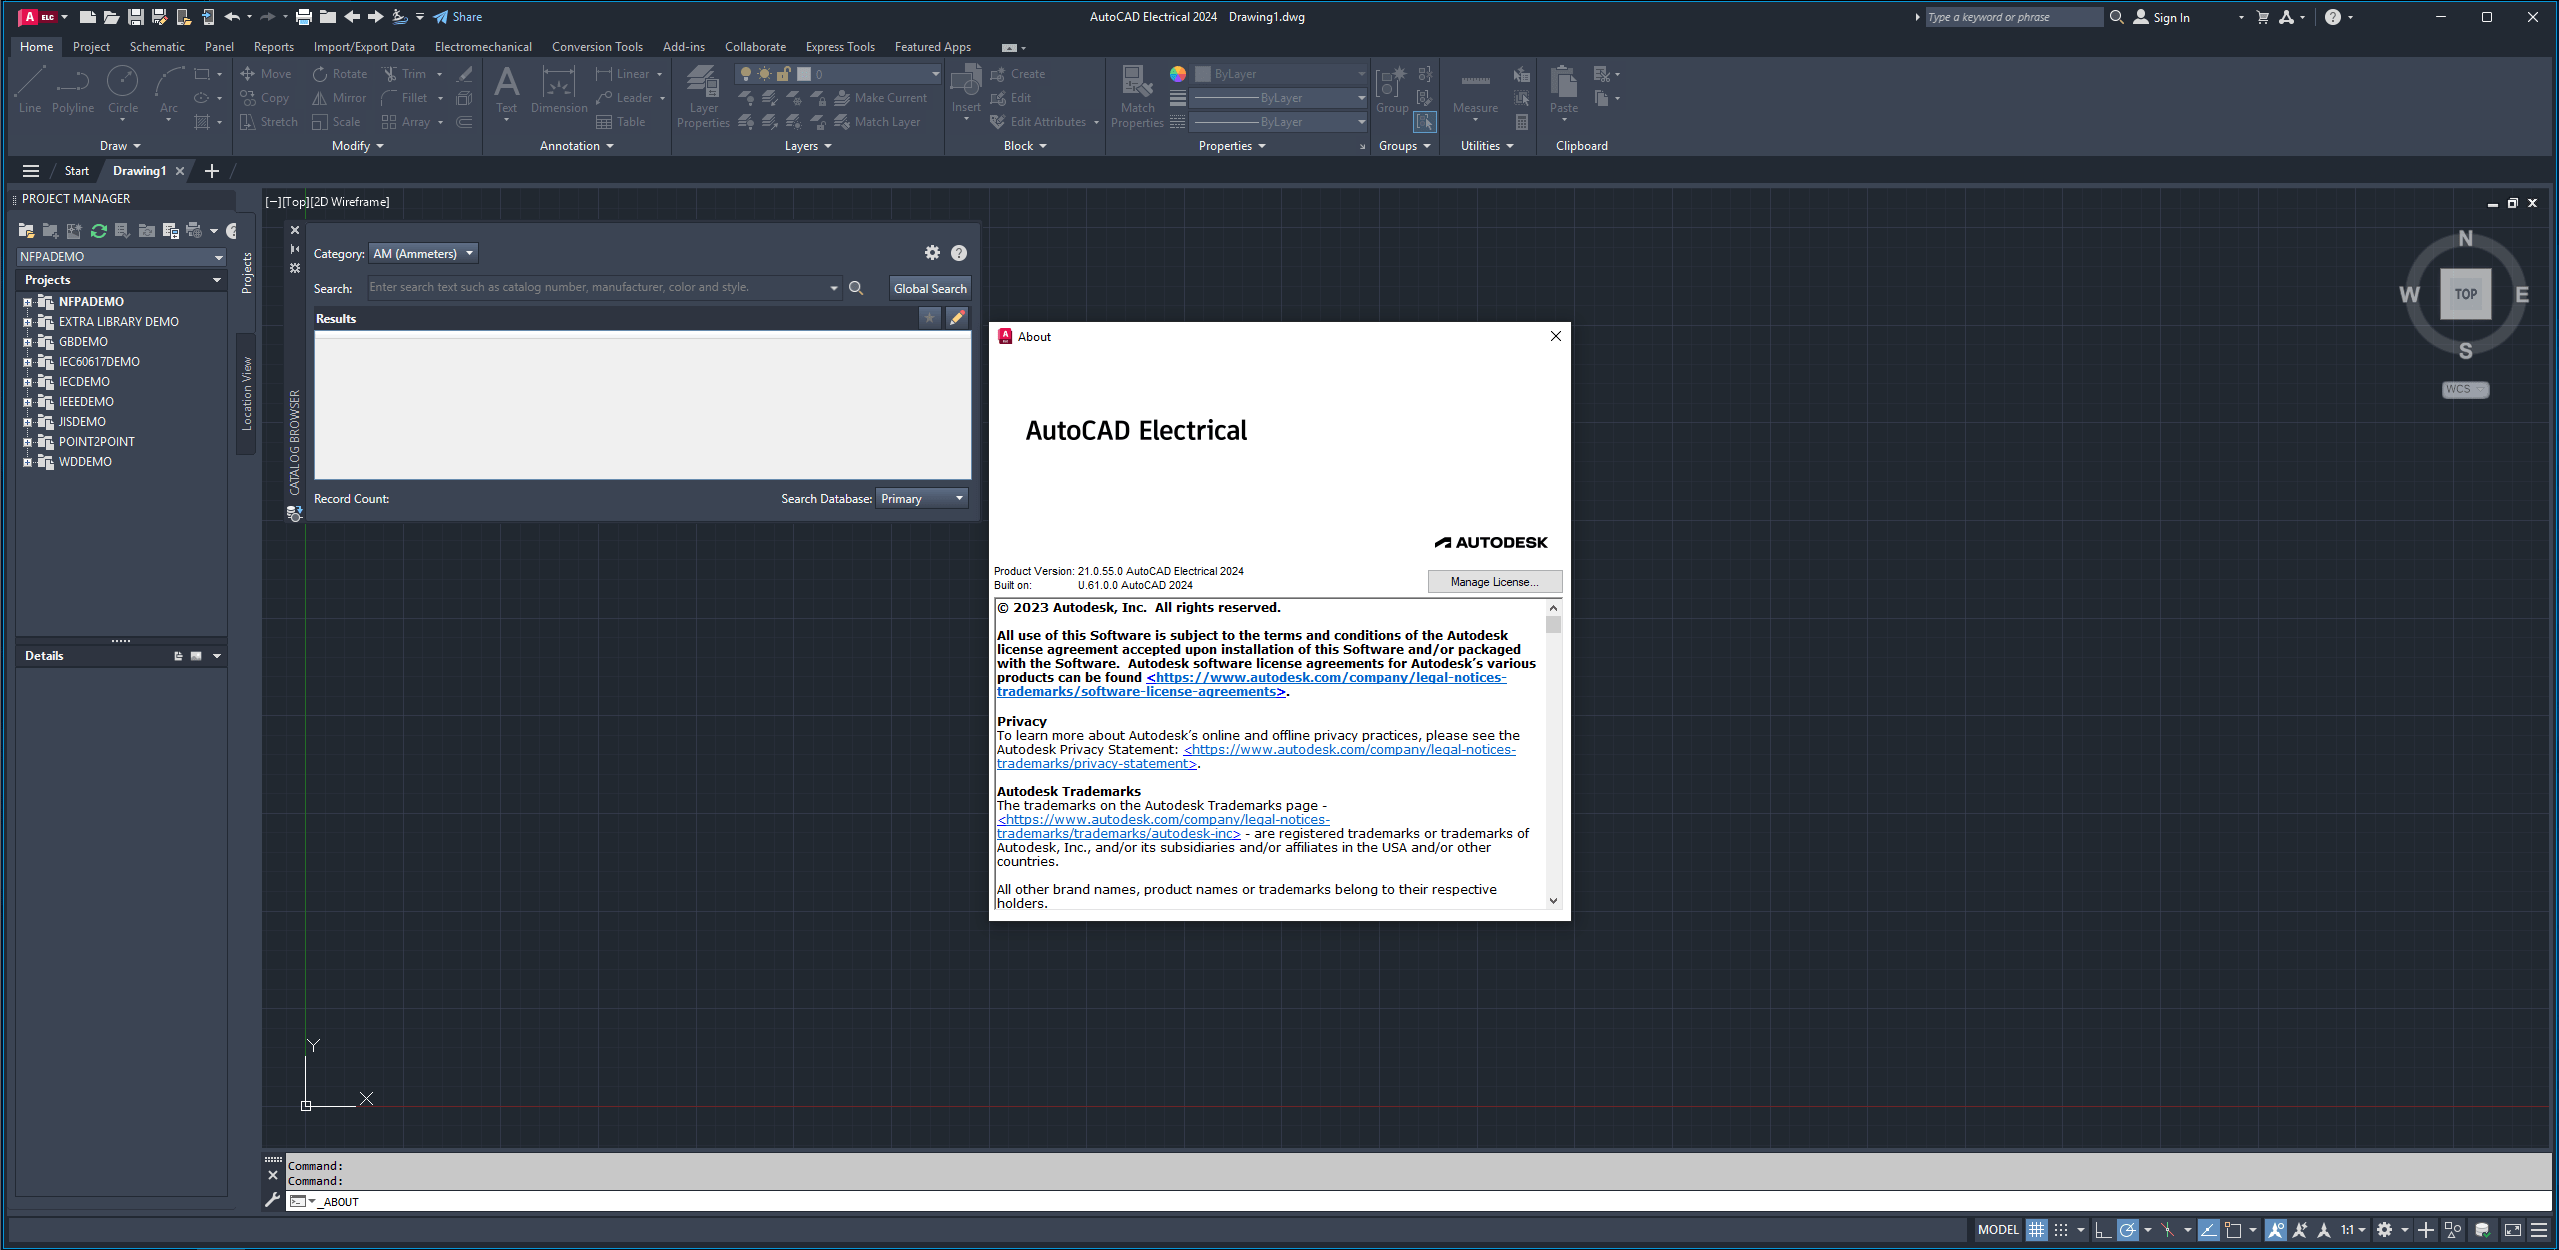
Task: Expand the WDDEMO project tree node
Action: [27, 462]
